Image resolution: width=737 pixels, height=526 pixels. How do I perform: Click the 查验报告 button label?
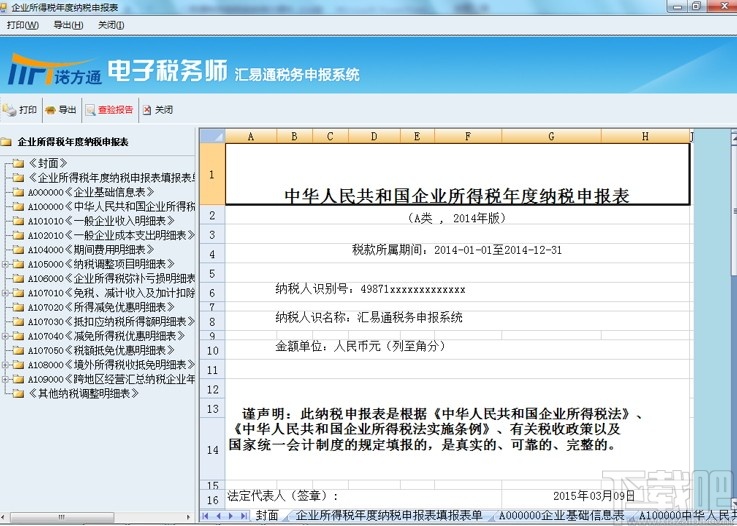click(x=116, y=110)
